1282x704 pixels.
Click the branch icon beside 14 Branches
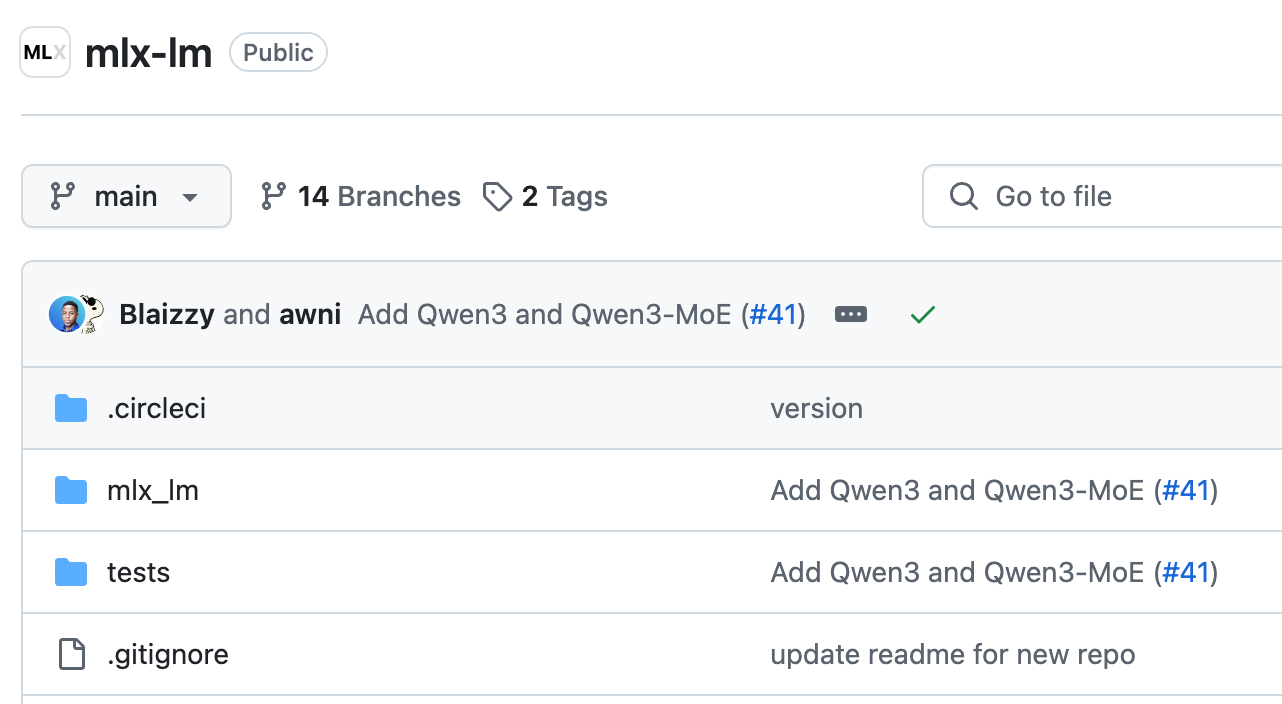pos(273,196)
